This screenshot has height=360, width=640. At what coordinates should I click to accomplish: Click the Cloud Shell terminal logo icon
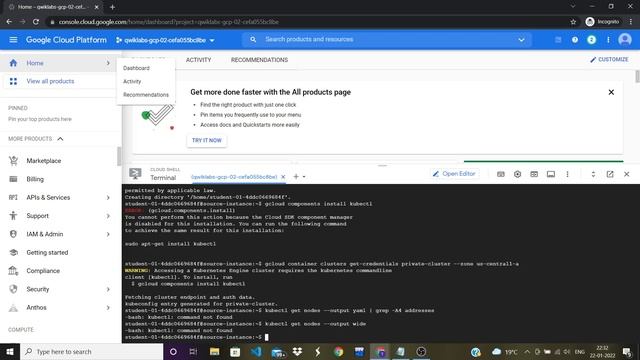click(x=135, y=174)
